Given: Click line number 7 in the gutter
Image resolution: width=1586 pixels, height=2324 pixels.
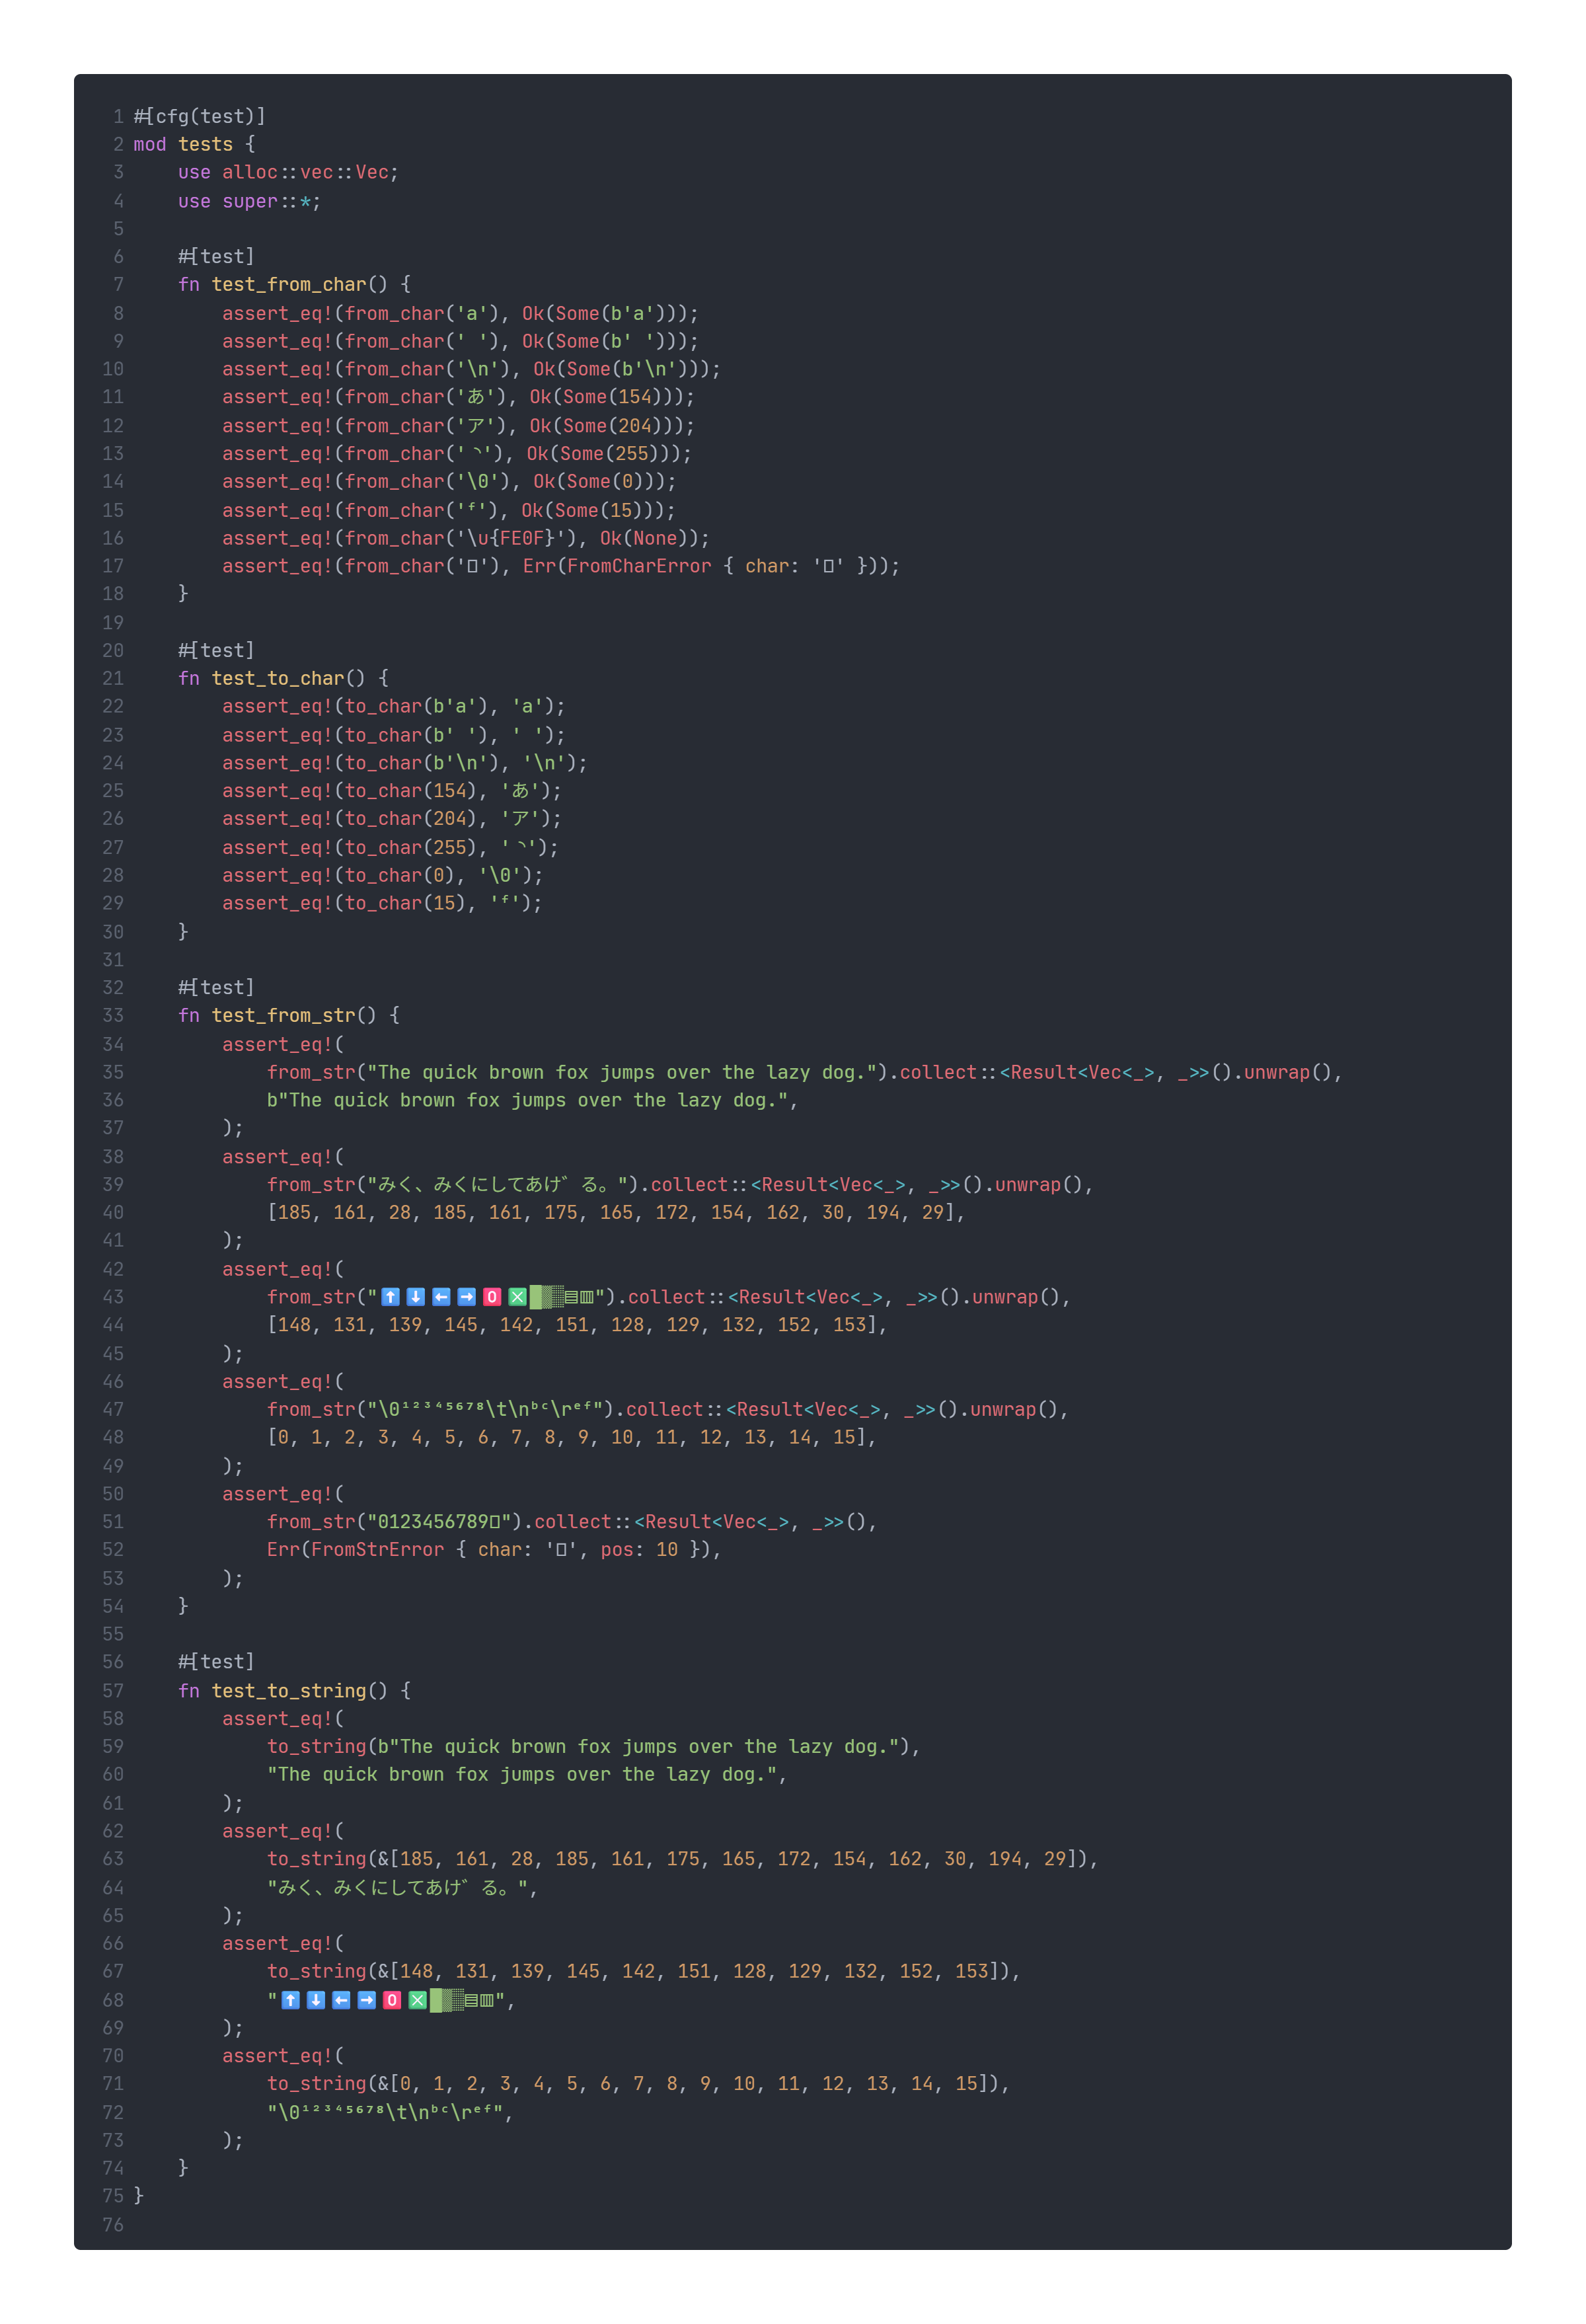Looking at the screenshot, I should point(118,285).
